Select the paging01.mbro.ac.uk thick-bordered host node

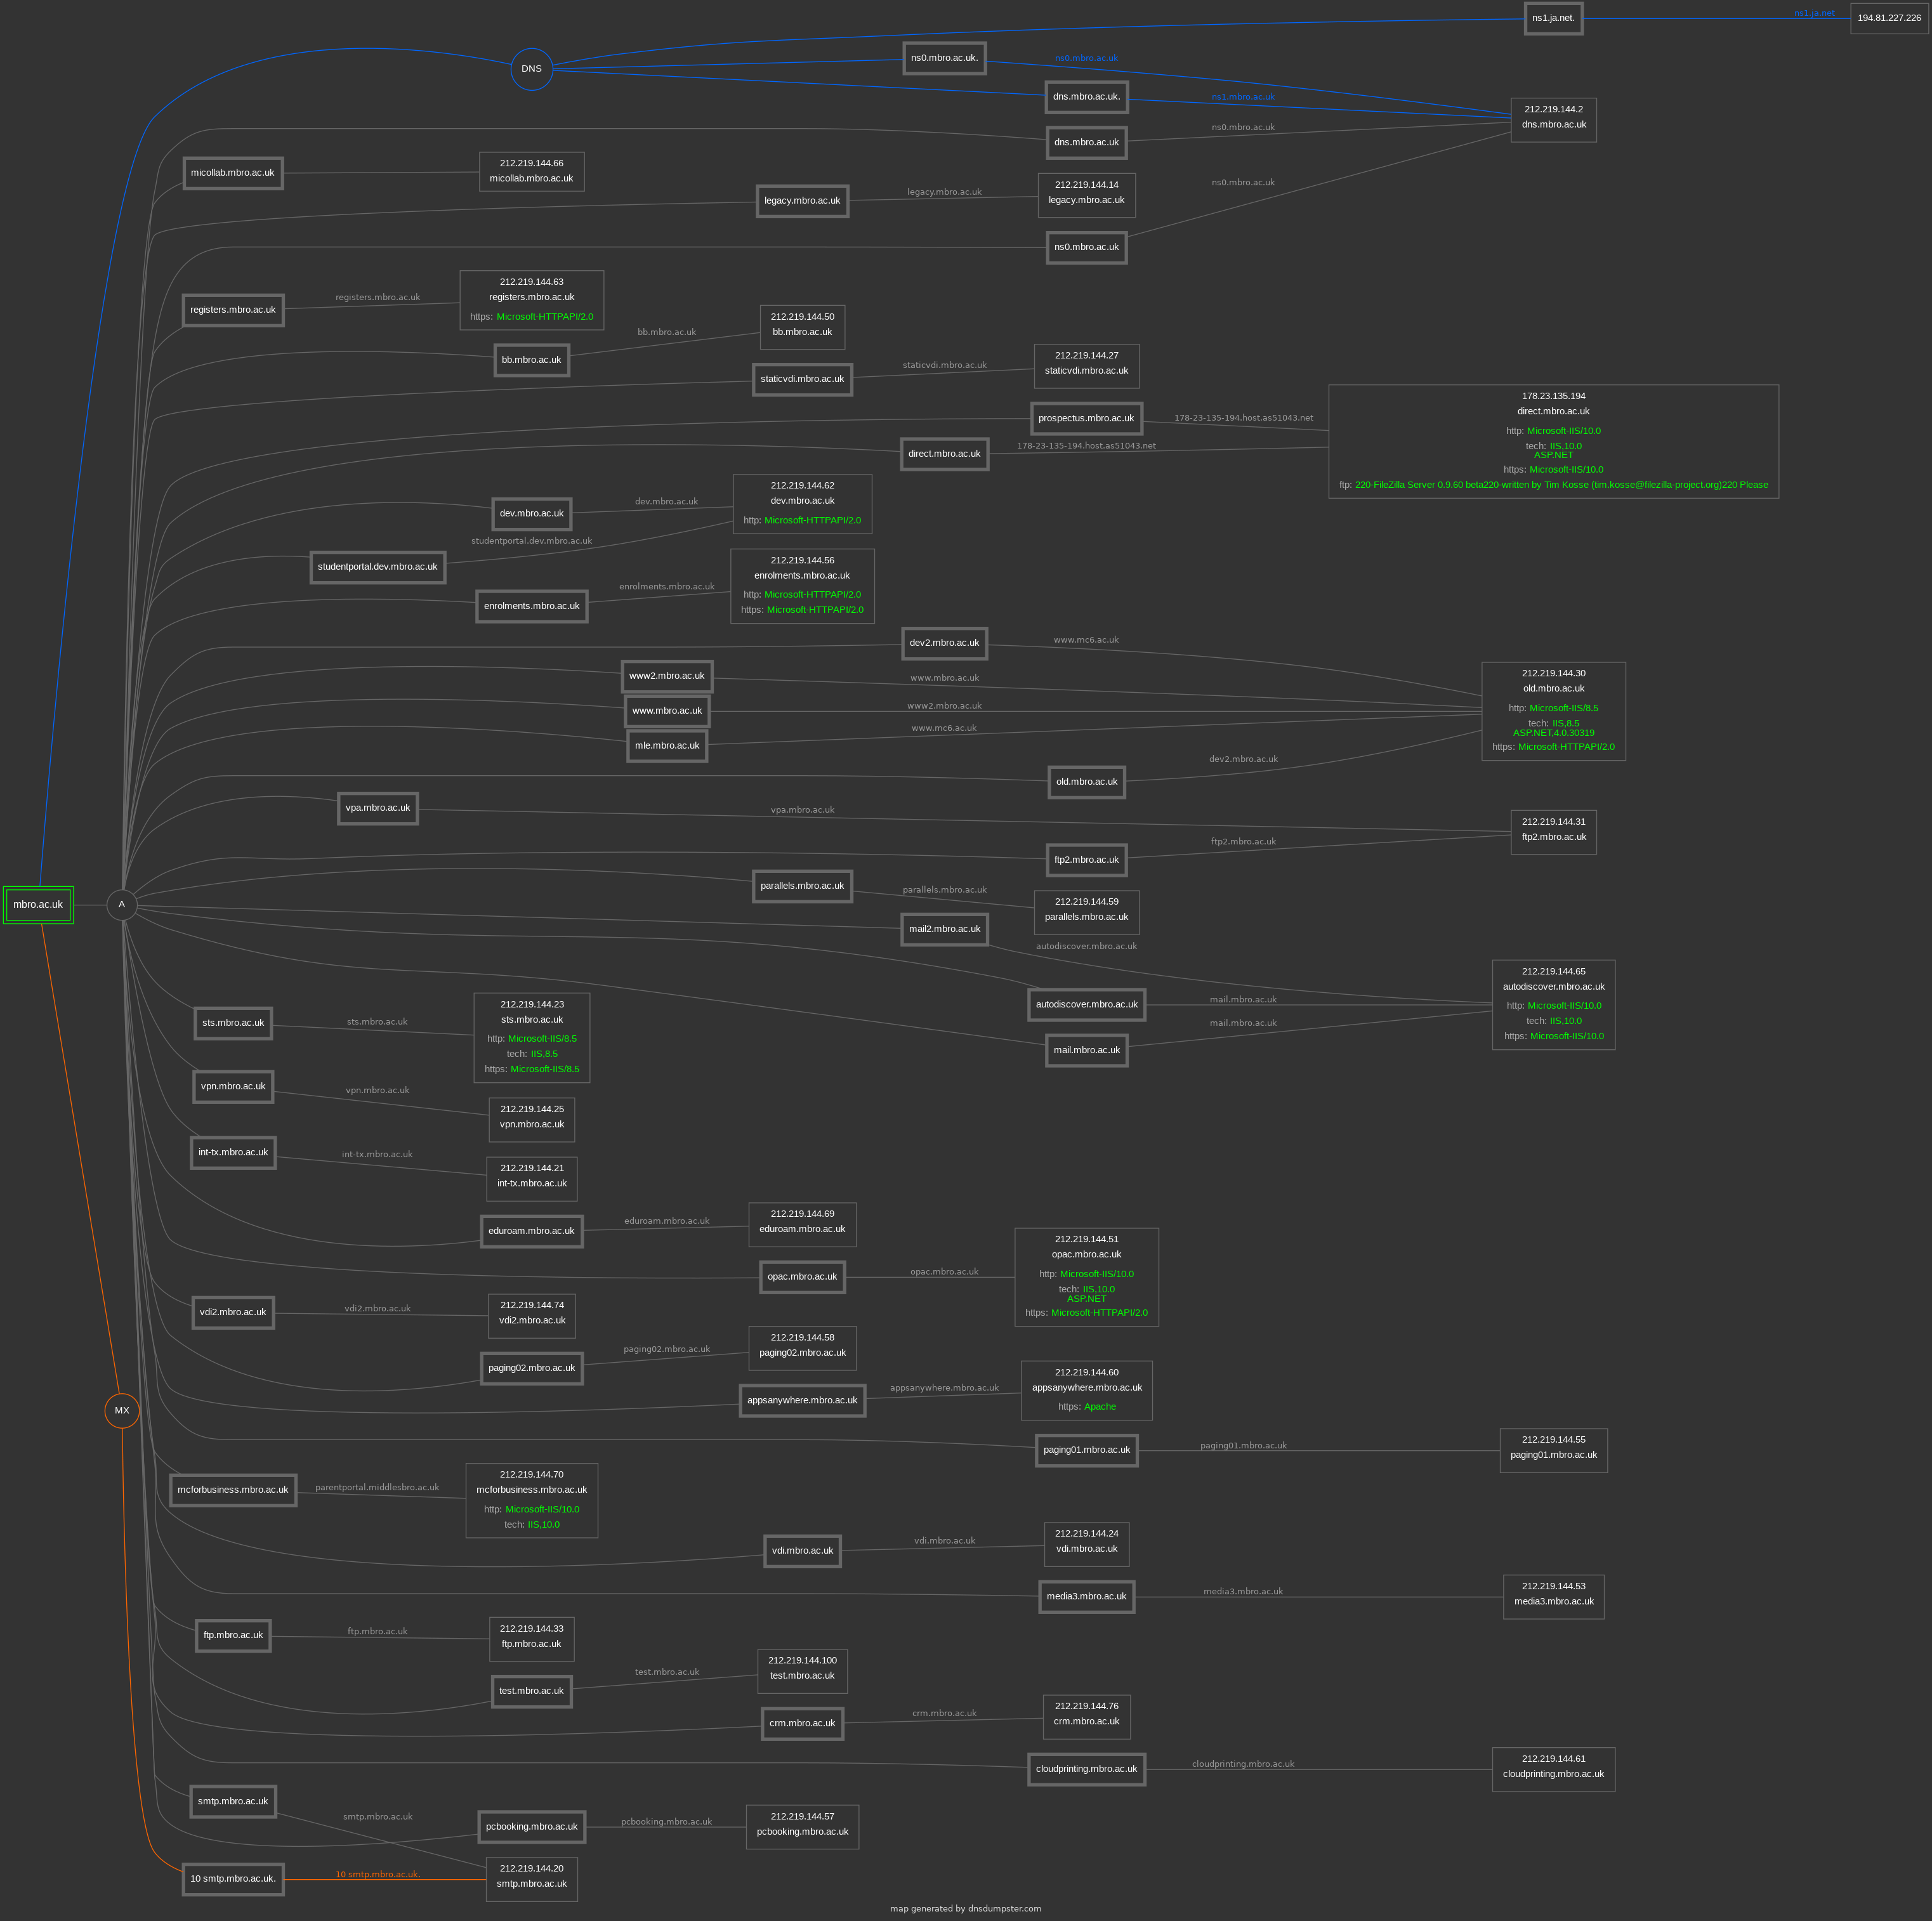1086,1450
